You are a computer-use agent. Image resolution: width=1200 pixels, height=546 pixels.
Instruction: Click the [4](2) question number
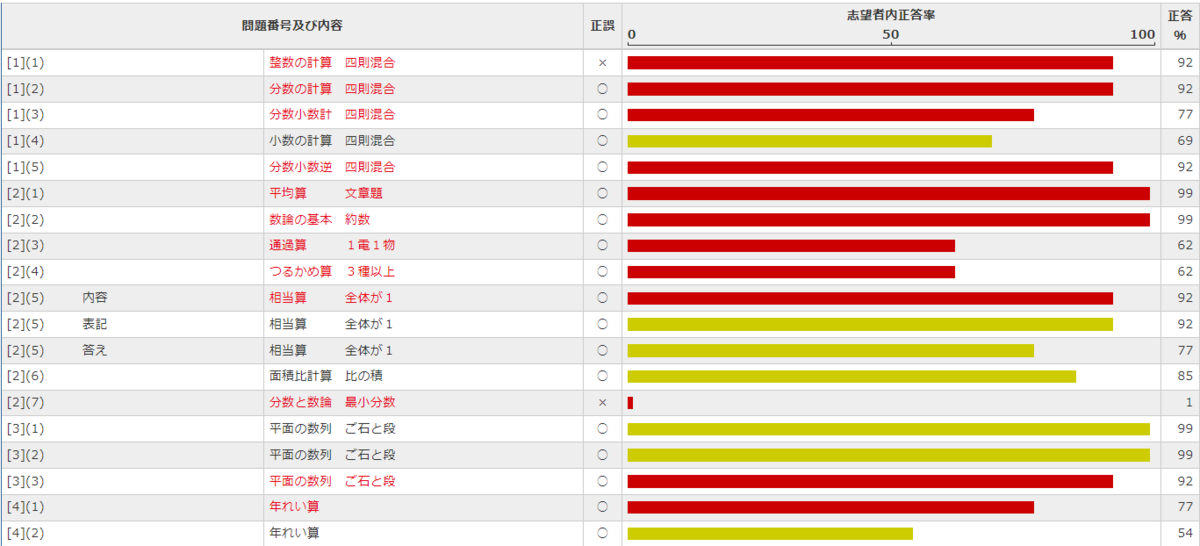tap(25, 533)
